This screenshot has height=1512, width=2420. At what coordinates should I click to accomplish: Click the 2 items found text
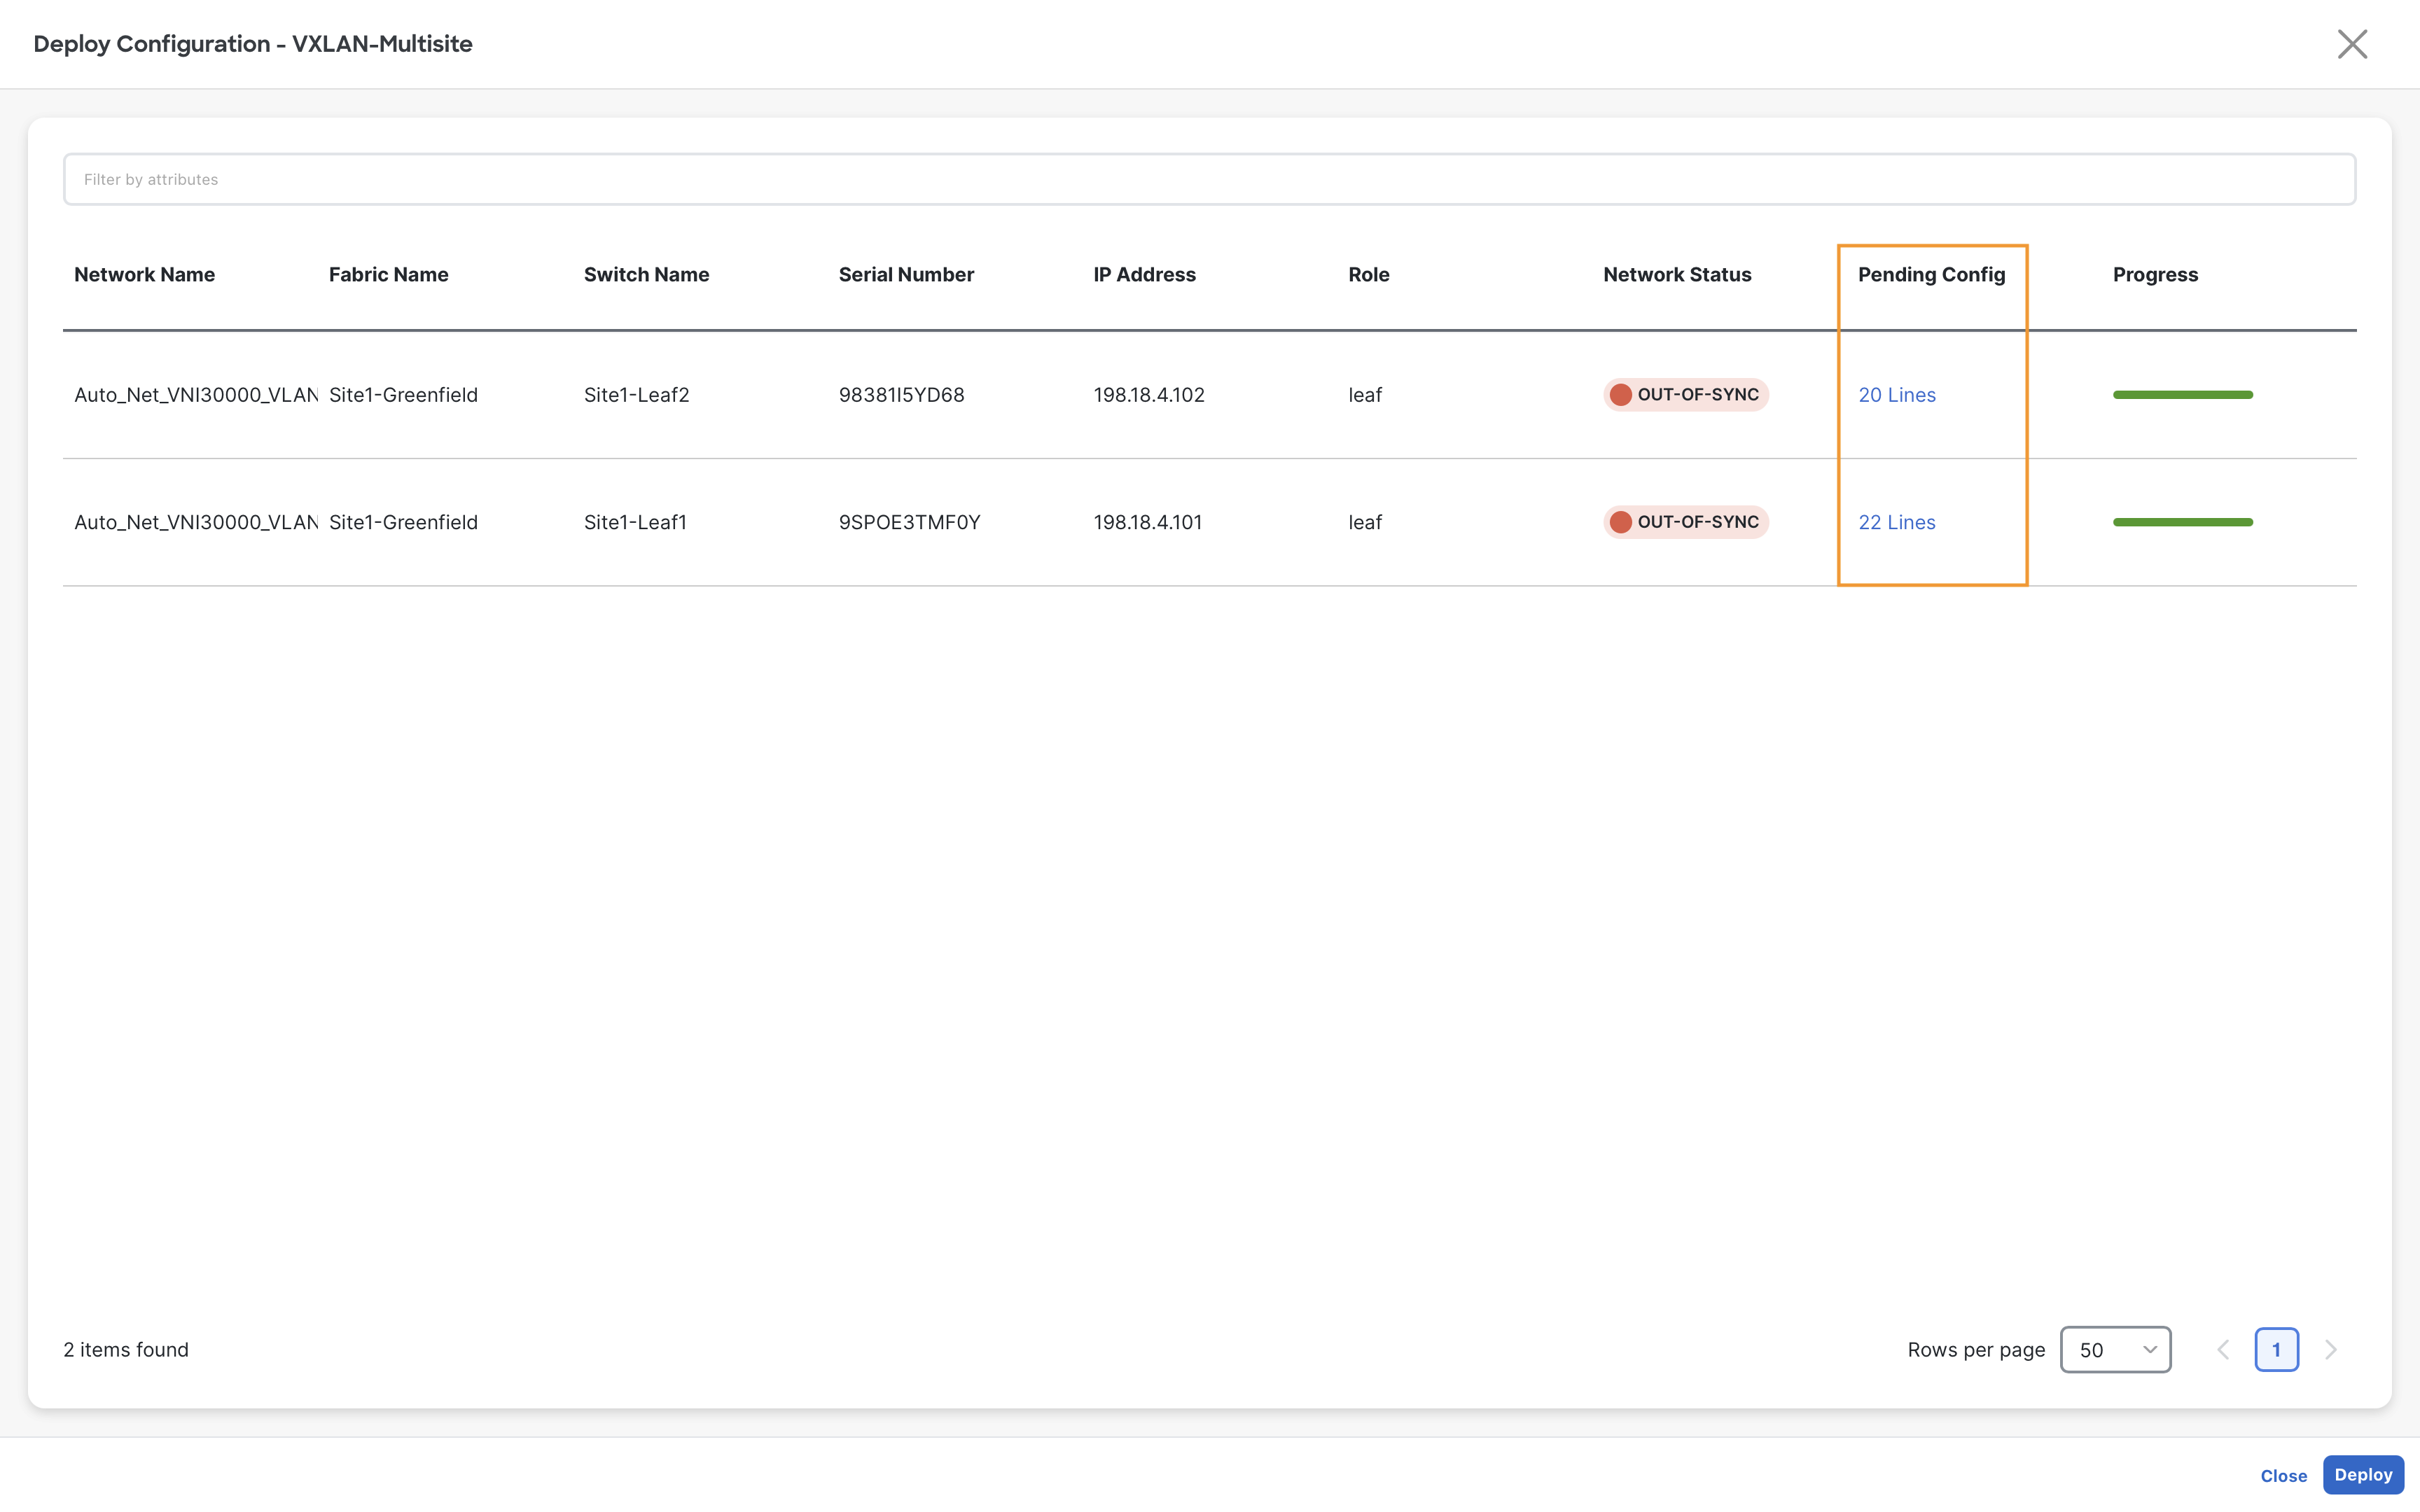[126, 1350]
